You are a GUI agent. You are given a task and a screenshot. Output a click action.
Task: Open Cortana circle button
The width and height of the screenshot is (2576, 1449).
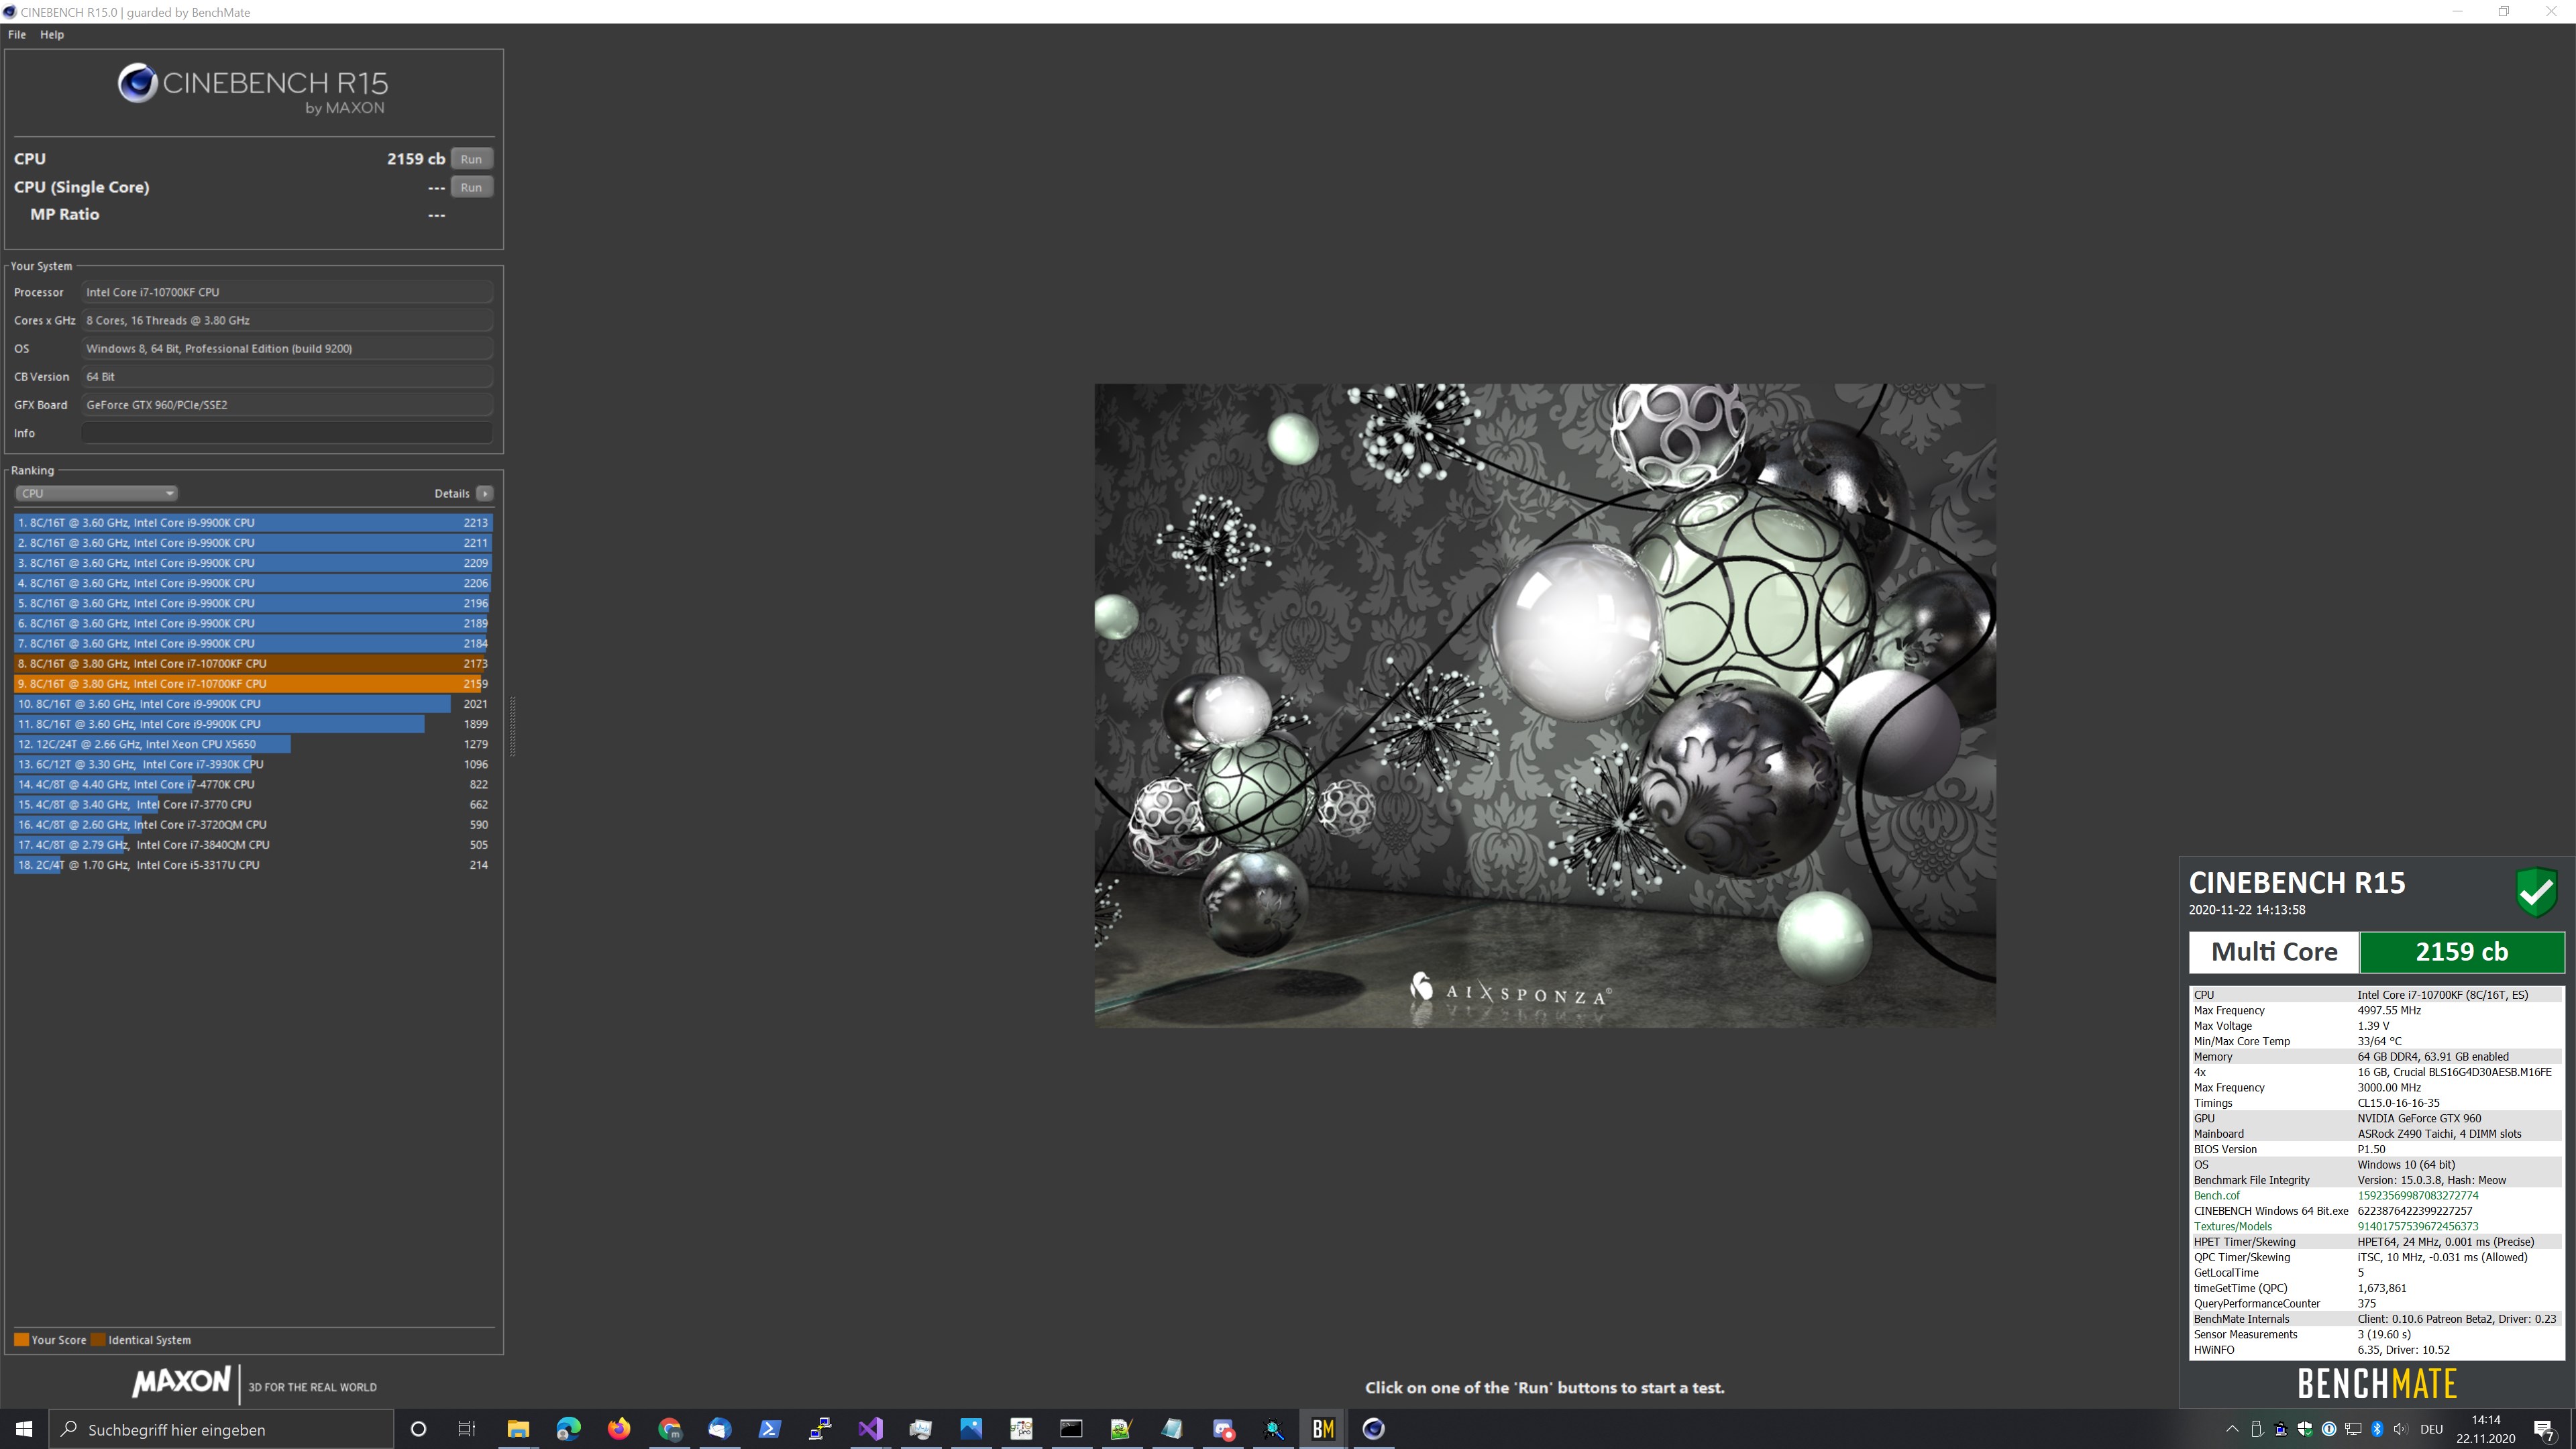[418, 1429]
